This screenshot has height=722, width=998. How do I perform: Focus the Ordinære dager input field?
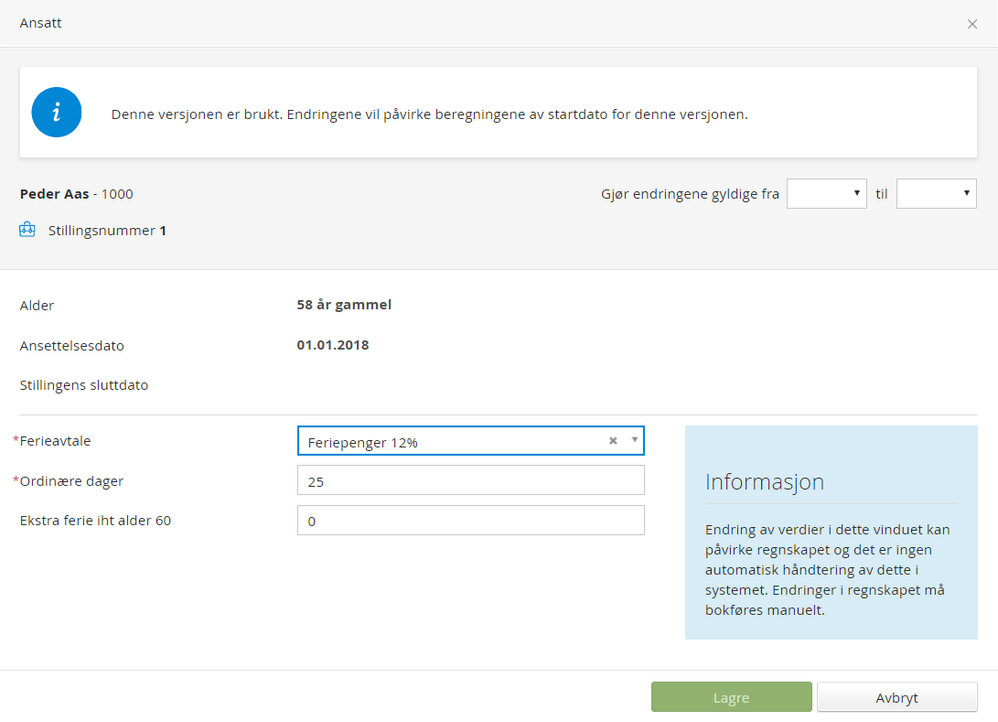coord(470,481)
